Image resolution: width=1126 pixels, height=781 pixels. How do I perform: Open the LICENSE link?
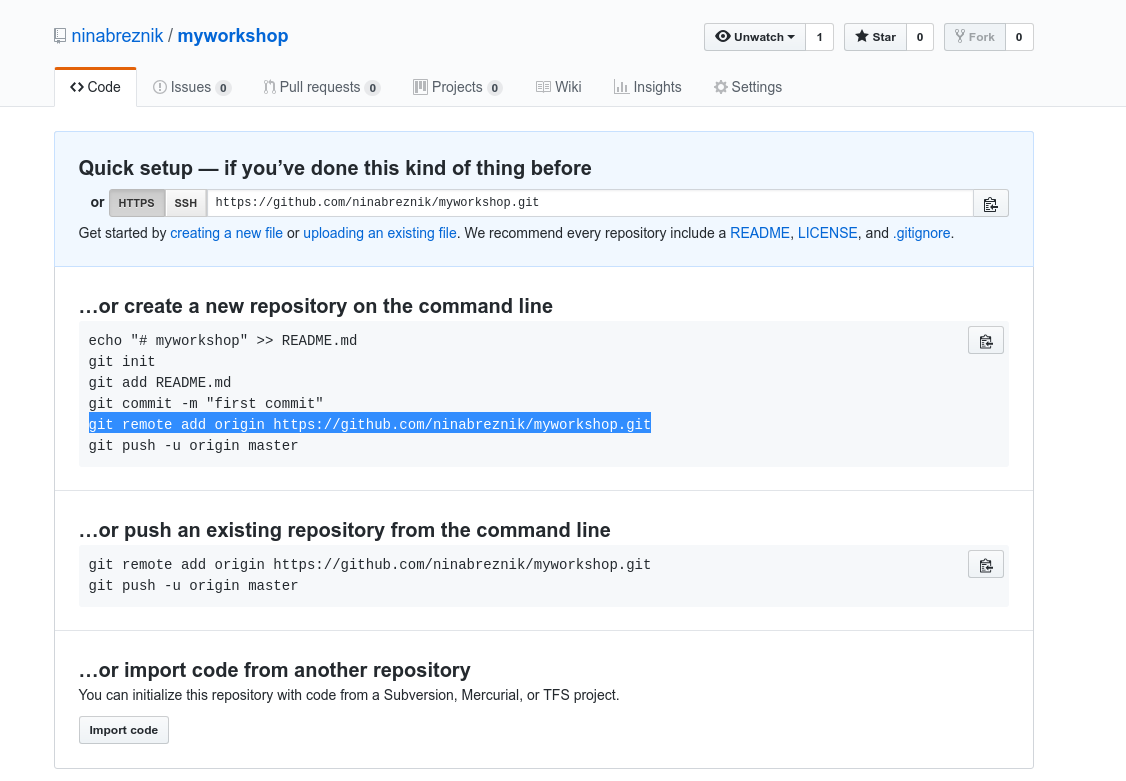[827, 233]
